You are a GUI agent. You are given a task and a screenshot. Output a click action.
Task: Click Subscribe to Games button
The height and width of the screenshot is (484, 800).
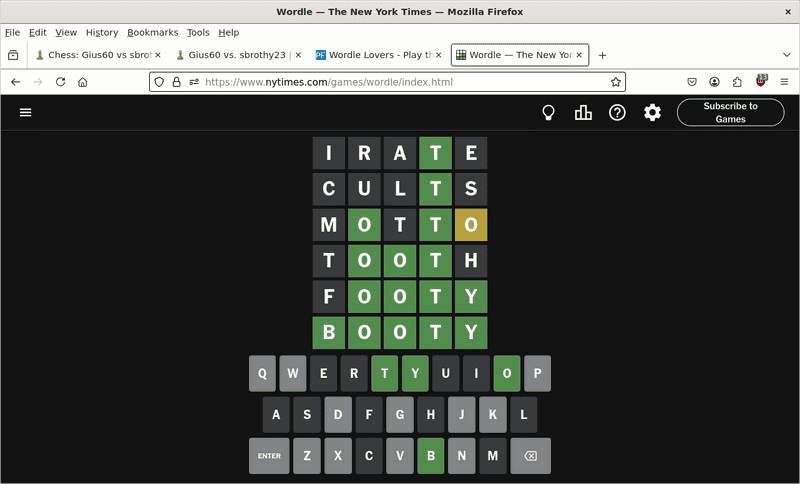(x=731, y=112)
